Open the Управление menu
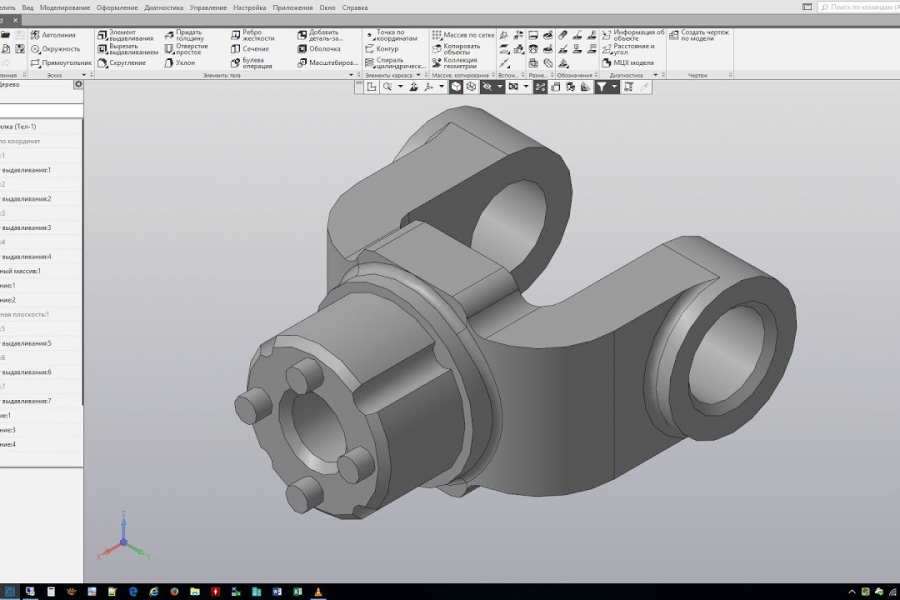This screenshot has width=900, height=600. tap(208, 7)
